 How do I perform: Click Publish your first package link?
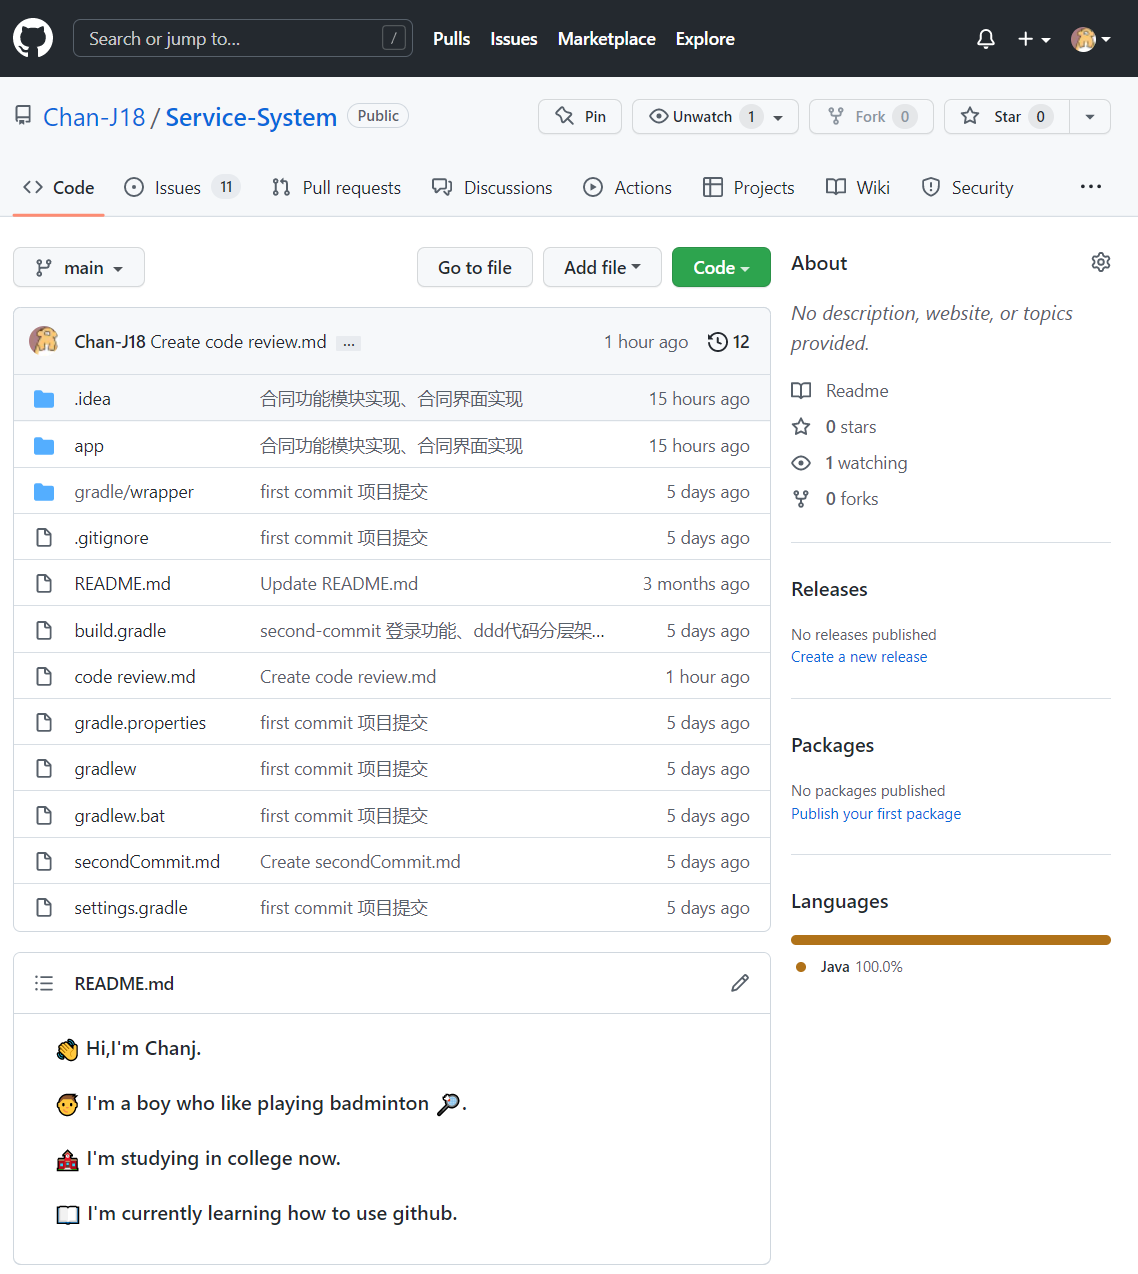(876, 814)
